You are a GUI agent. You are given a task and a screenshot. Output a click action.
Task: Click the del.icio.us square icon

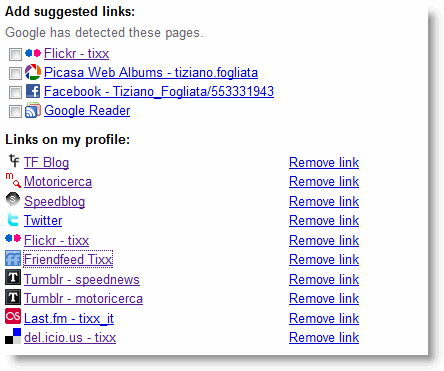[x=13, y=336]
